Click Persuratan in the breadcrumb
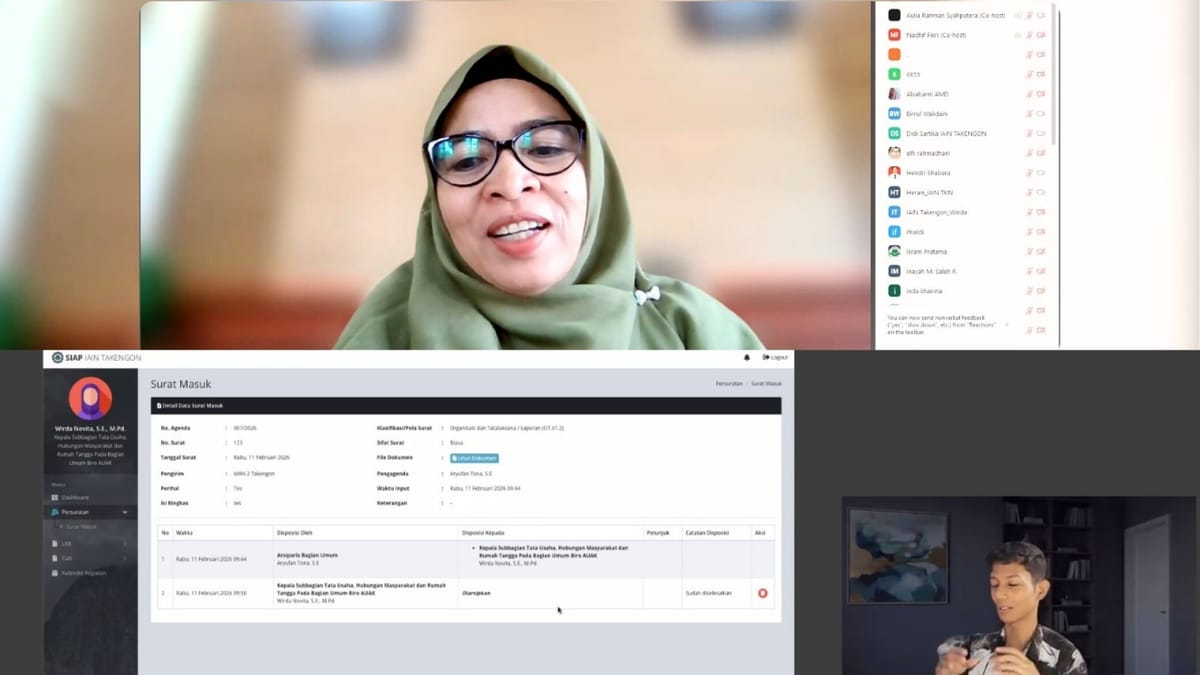The height and width of the screenshot is (675, 1200). 729,383
